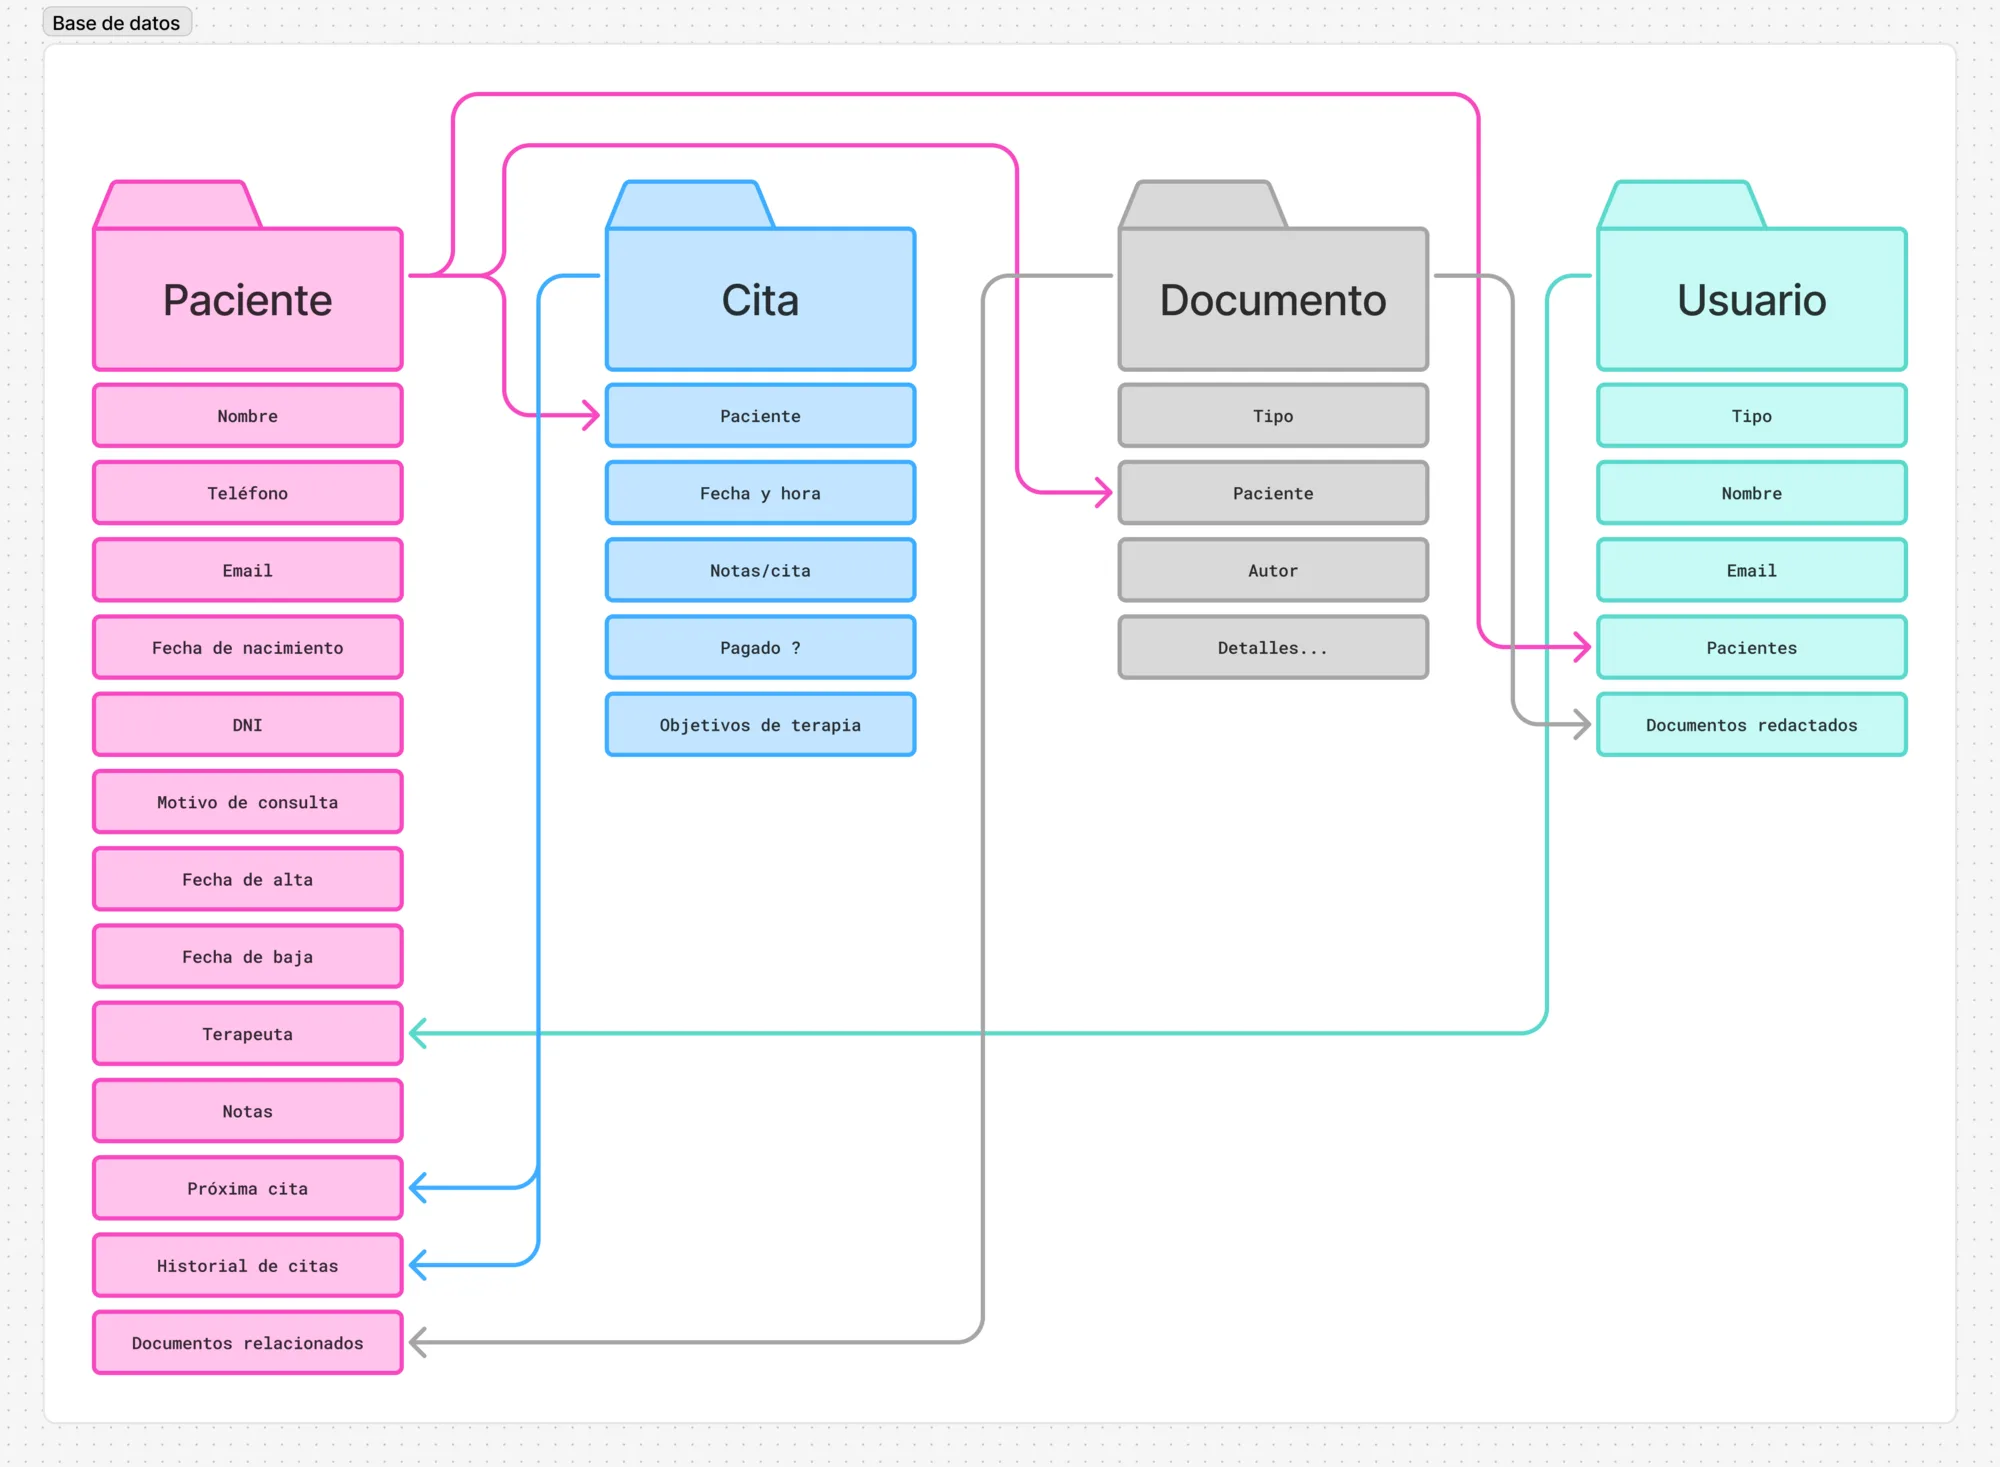Screen dimensions: 2000x1467
Task: Click the Email field under Paciente
Action: click(x=248, y=570)
